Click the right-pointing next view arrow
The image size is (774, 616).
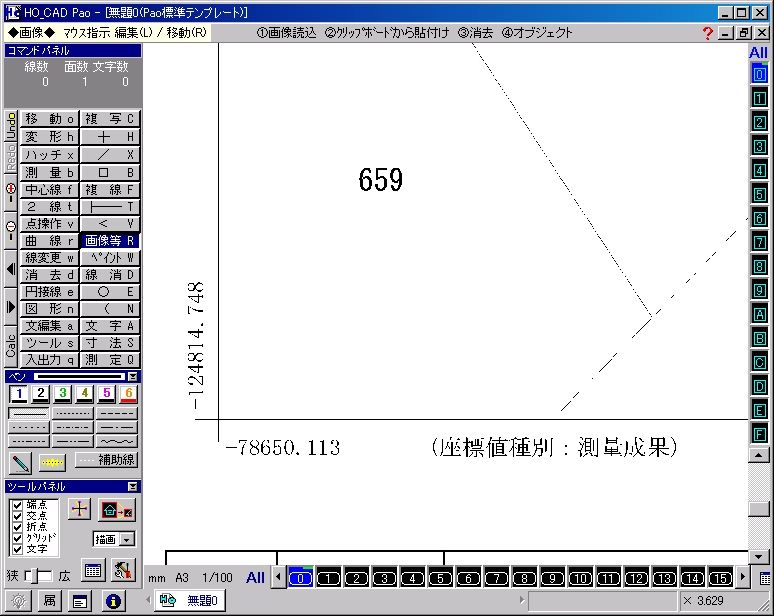[x=11, y=307]
